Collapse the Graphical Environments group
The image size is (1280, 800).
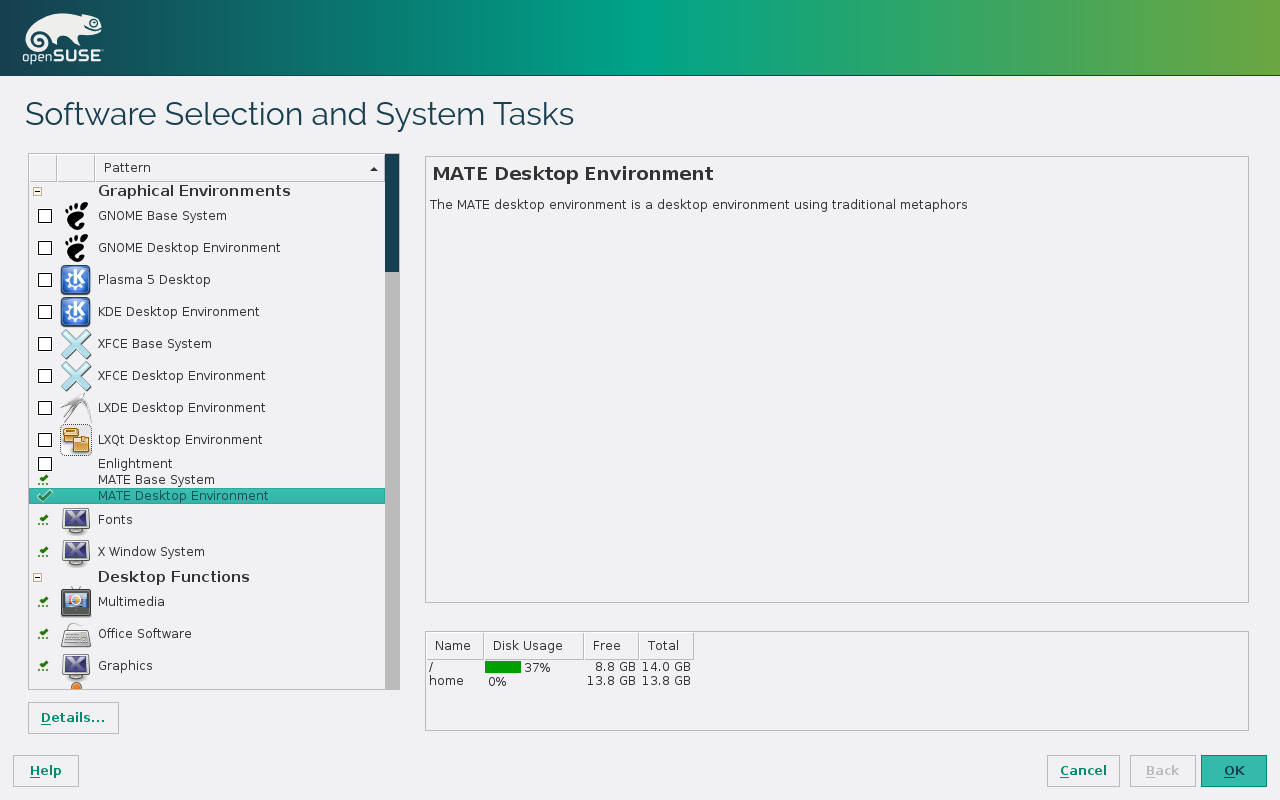(38, 191)
